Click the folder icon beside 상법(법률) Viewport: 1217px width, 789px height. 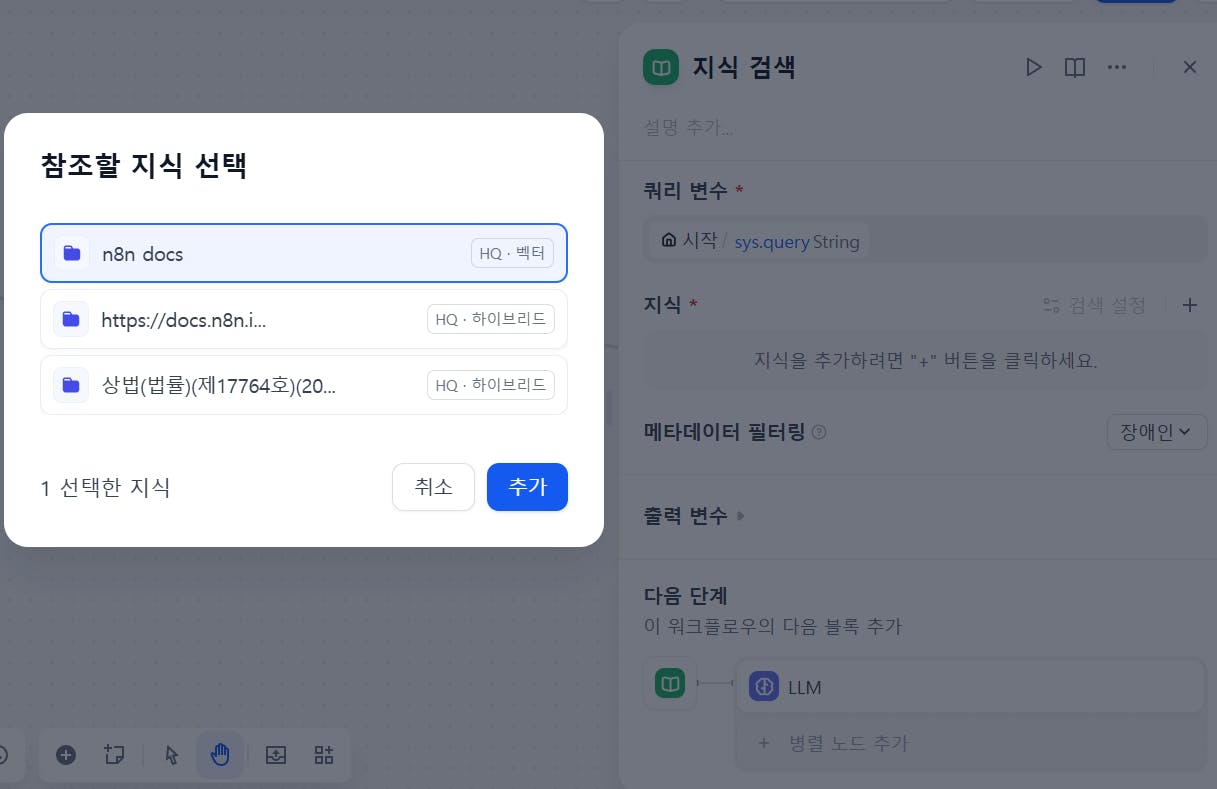[x=71, y=385]
